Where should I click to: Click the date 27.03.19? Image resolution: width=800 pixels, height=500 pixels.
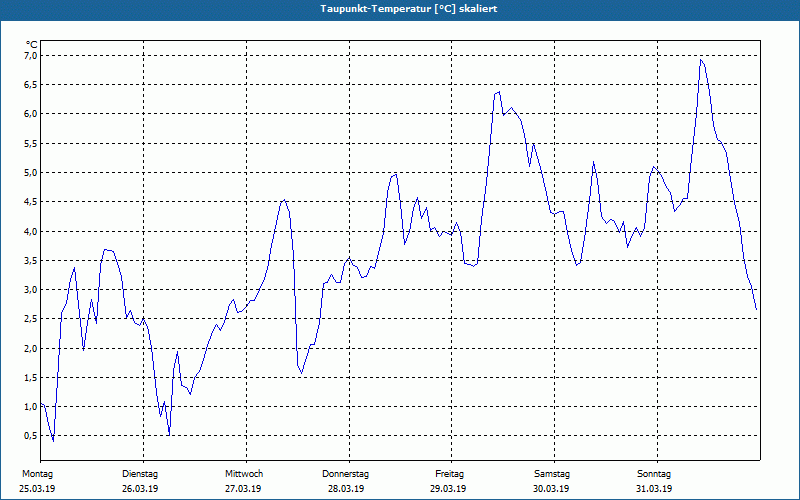pos(243,489)
